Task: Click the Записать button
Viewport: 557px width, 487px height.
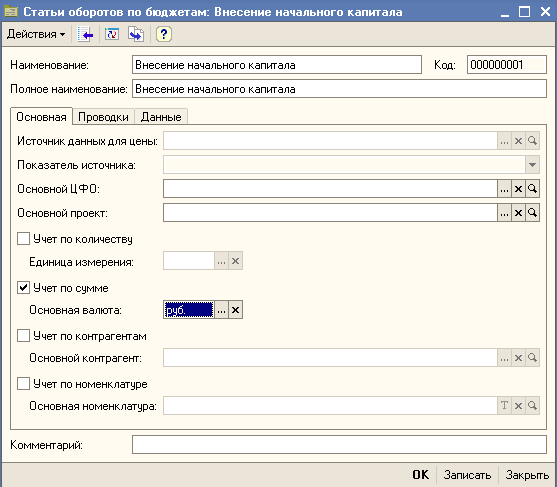Action: point(467,475)
